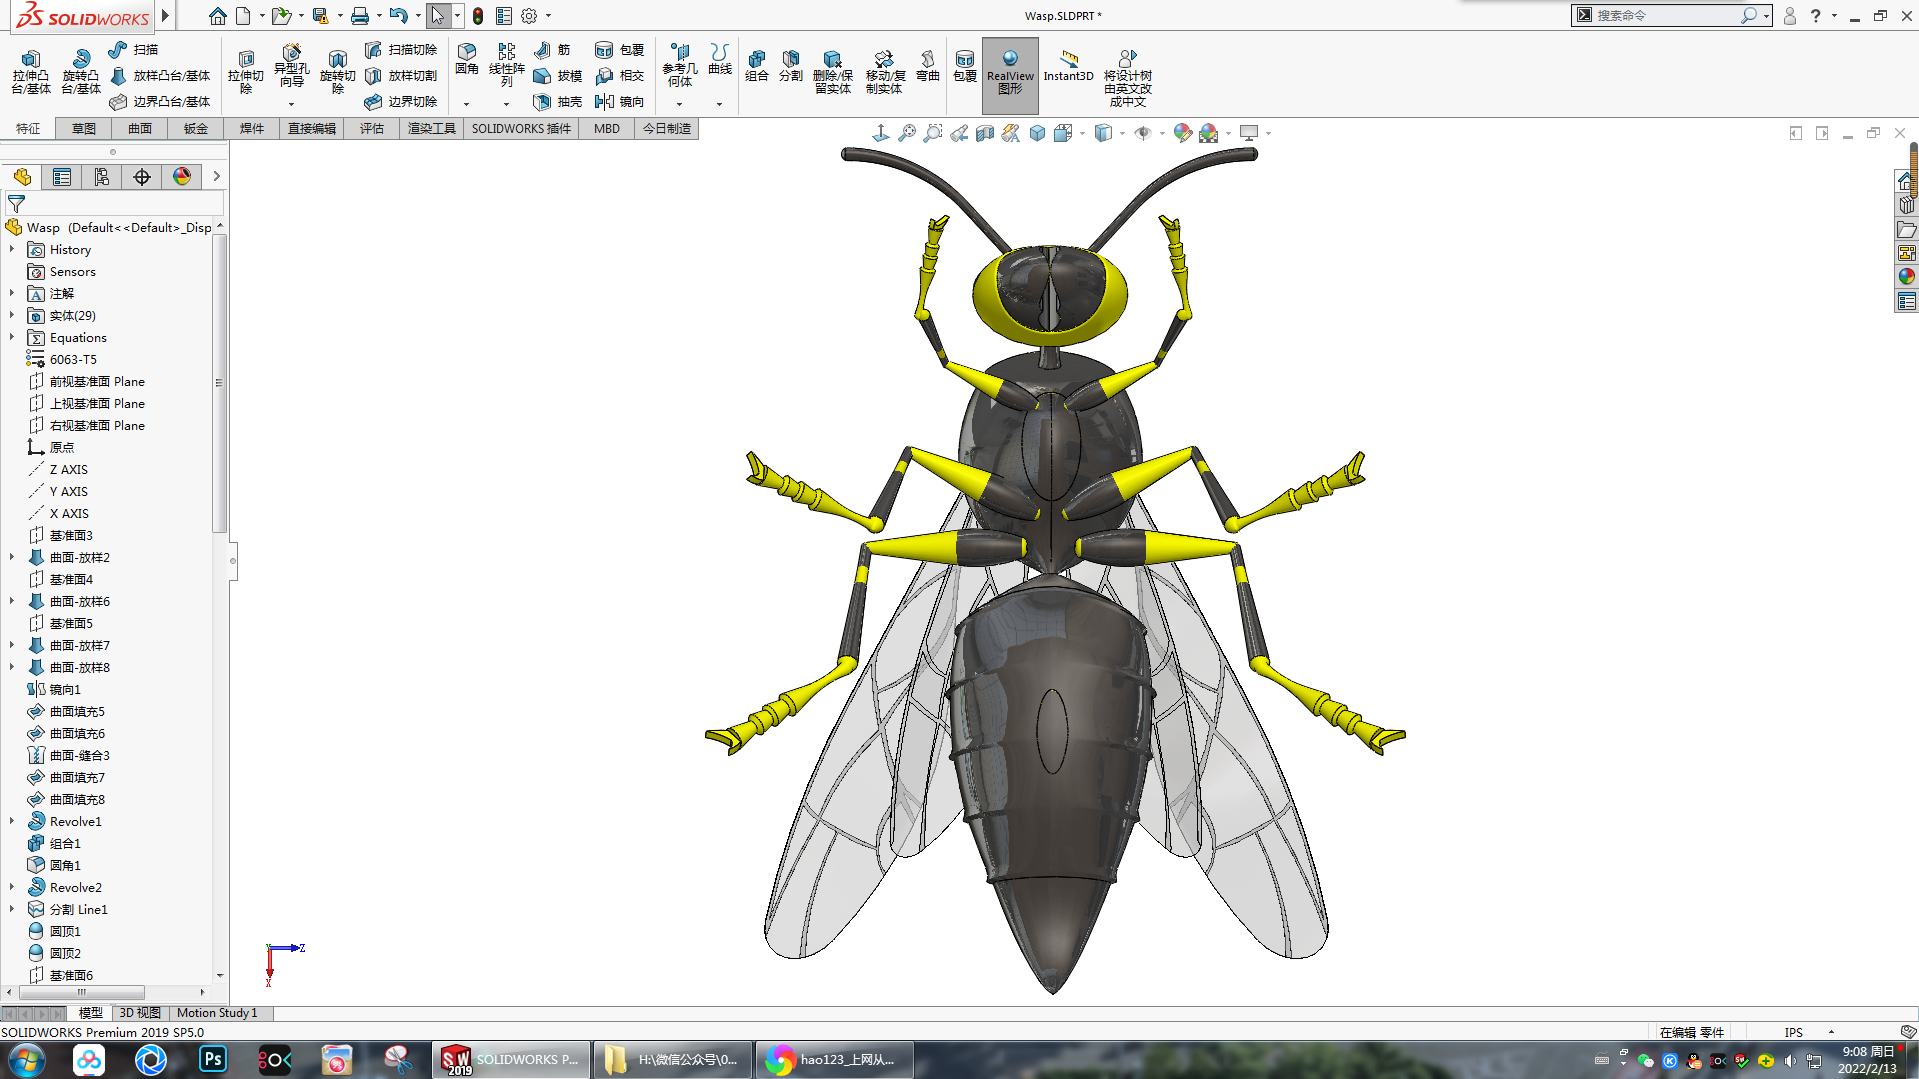Click 将设计树由英文改成中文 button
1919x1079 pixels.
(1127, 78)
